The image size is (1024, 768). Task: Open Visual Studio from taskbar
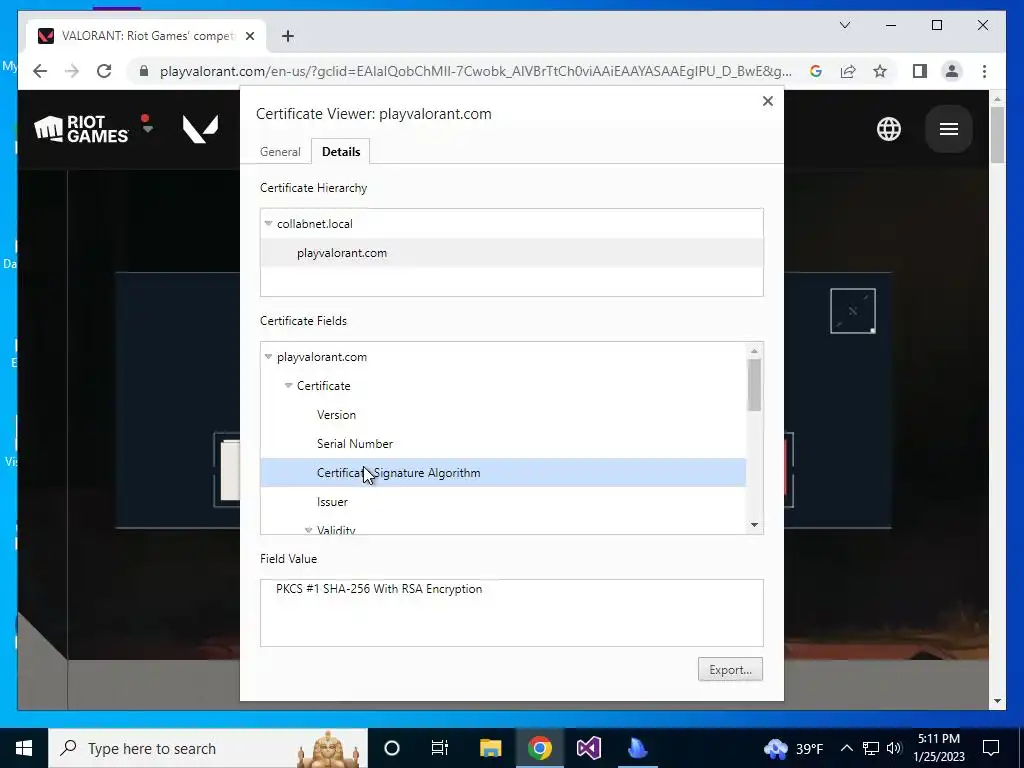588,748
